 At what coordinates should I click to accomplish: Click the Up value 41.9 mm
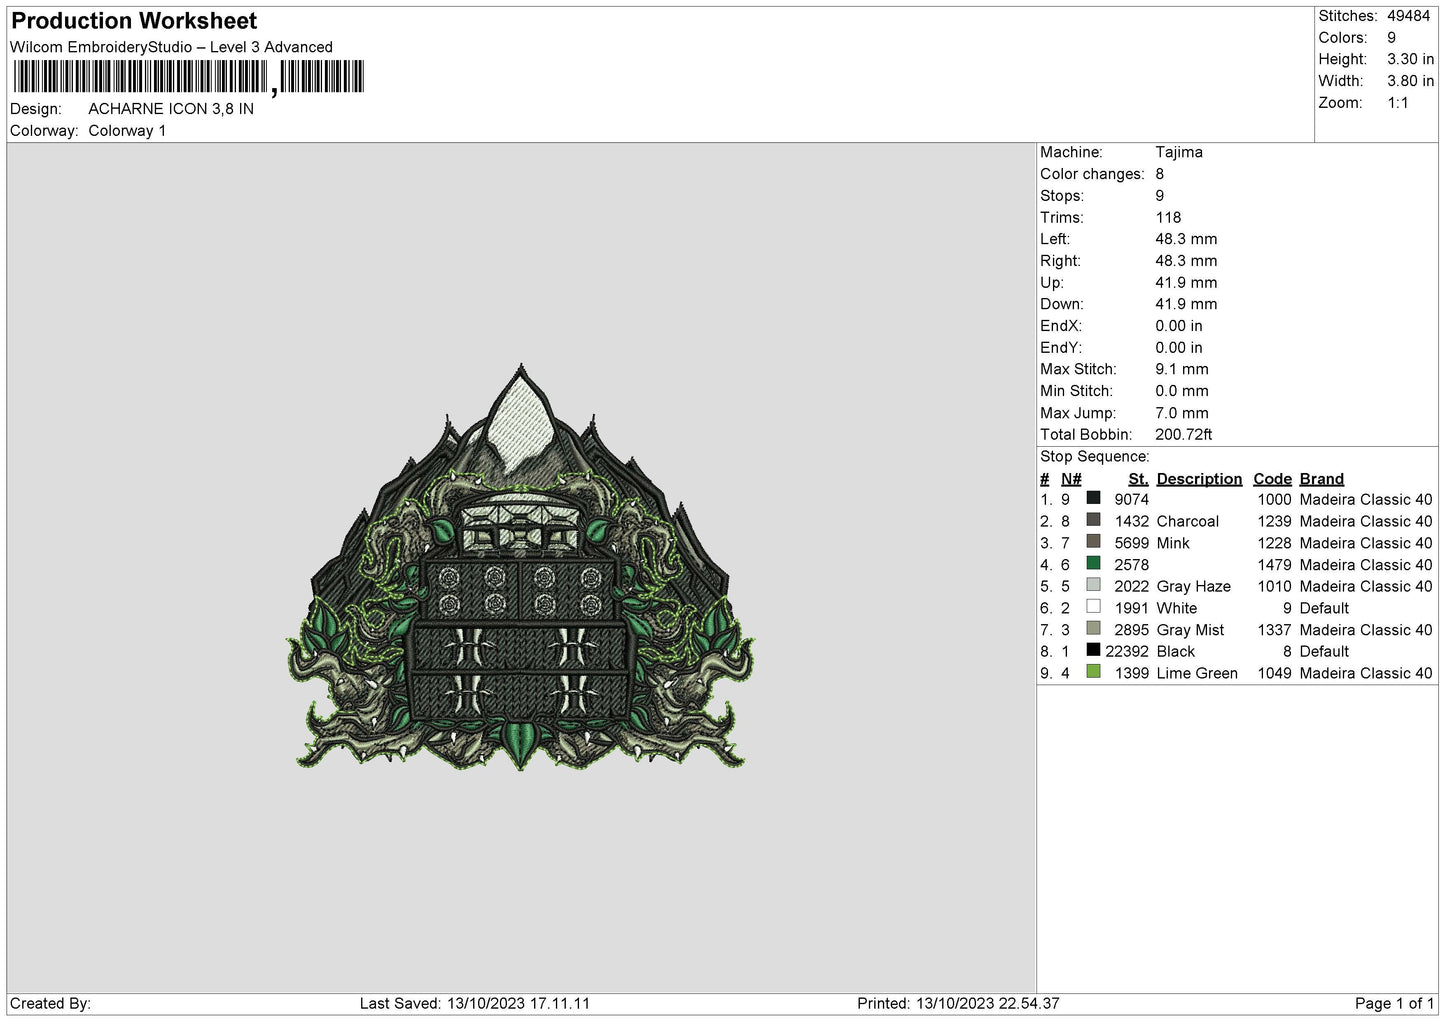(x=1186, y=283)
